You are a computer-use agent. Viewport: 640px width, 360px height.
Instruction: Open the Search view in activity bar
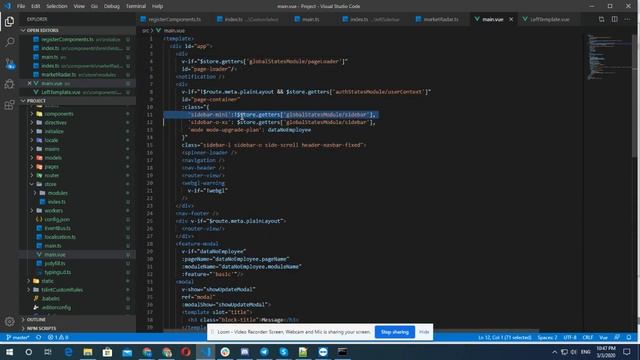coord(9,42)
